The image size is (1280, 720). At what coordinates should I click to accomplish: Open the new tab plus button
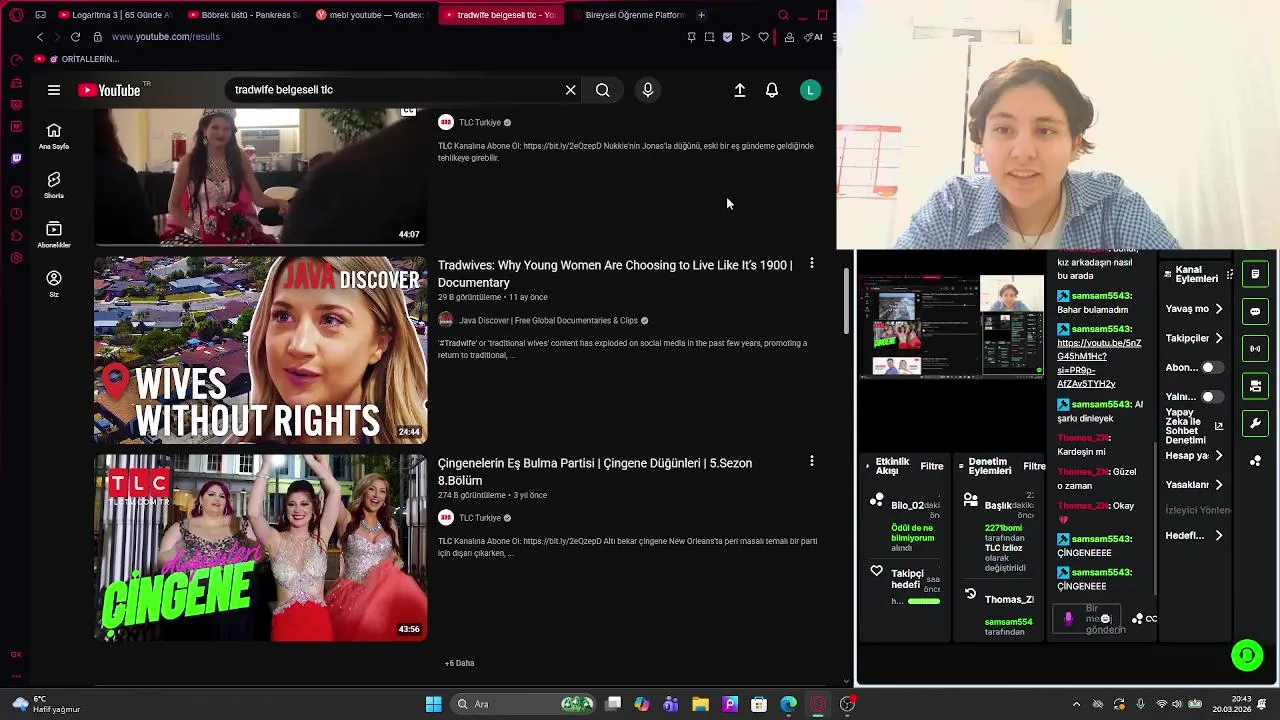pyautogui.click(x=701, y=15)
